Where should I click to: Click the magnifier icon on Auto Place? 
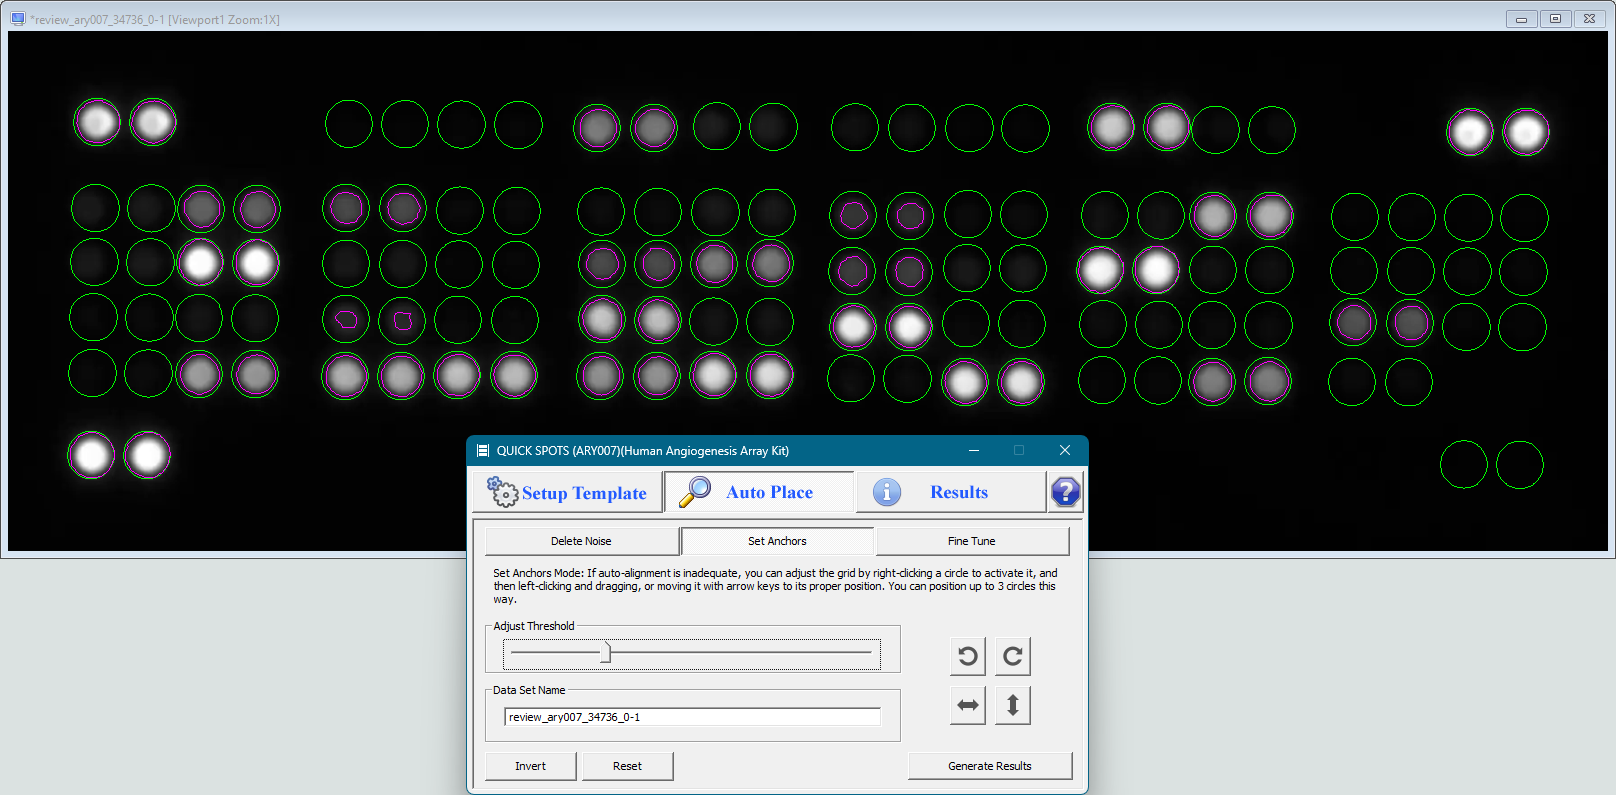click(x=695, y=491)
